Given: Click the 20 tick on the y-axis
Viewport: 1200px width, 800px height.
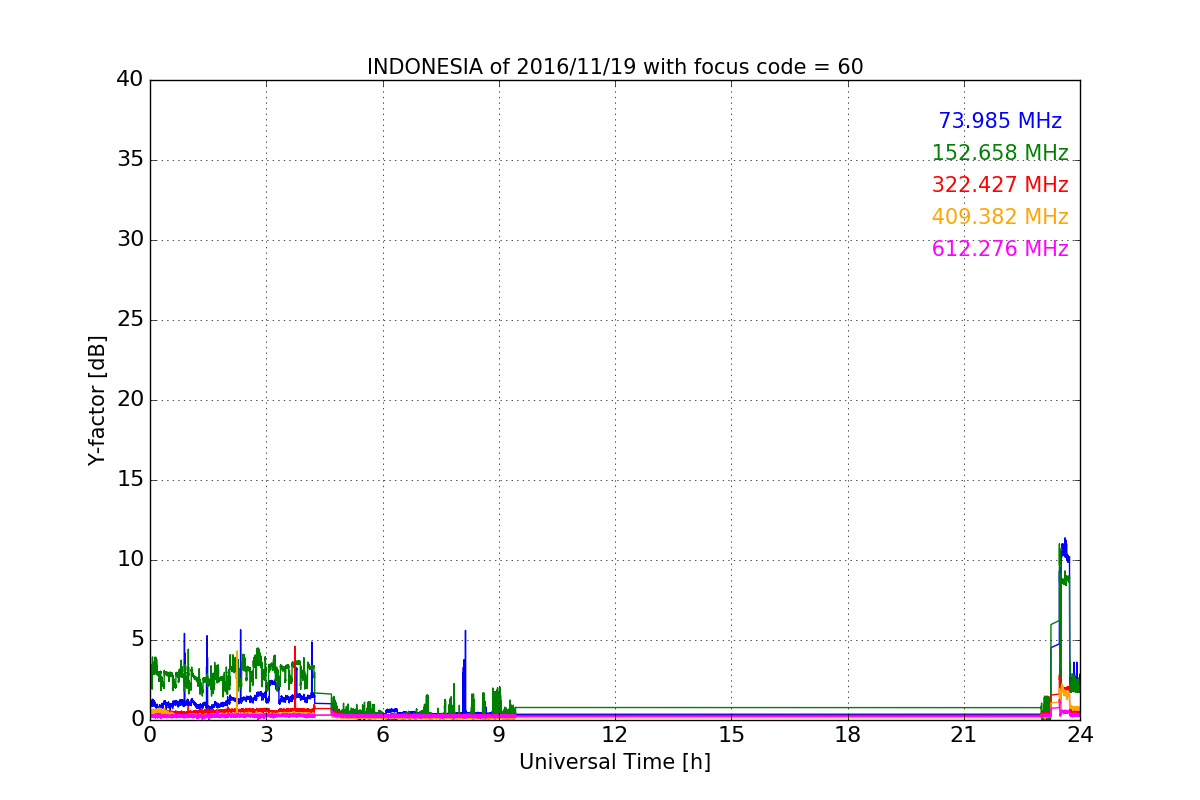Looking at the screenshot, I should tap(129, 400).
